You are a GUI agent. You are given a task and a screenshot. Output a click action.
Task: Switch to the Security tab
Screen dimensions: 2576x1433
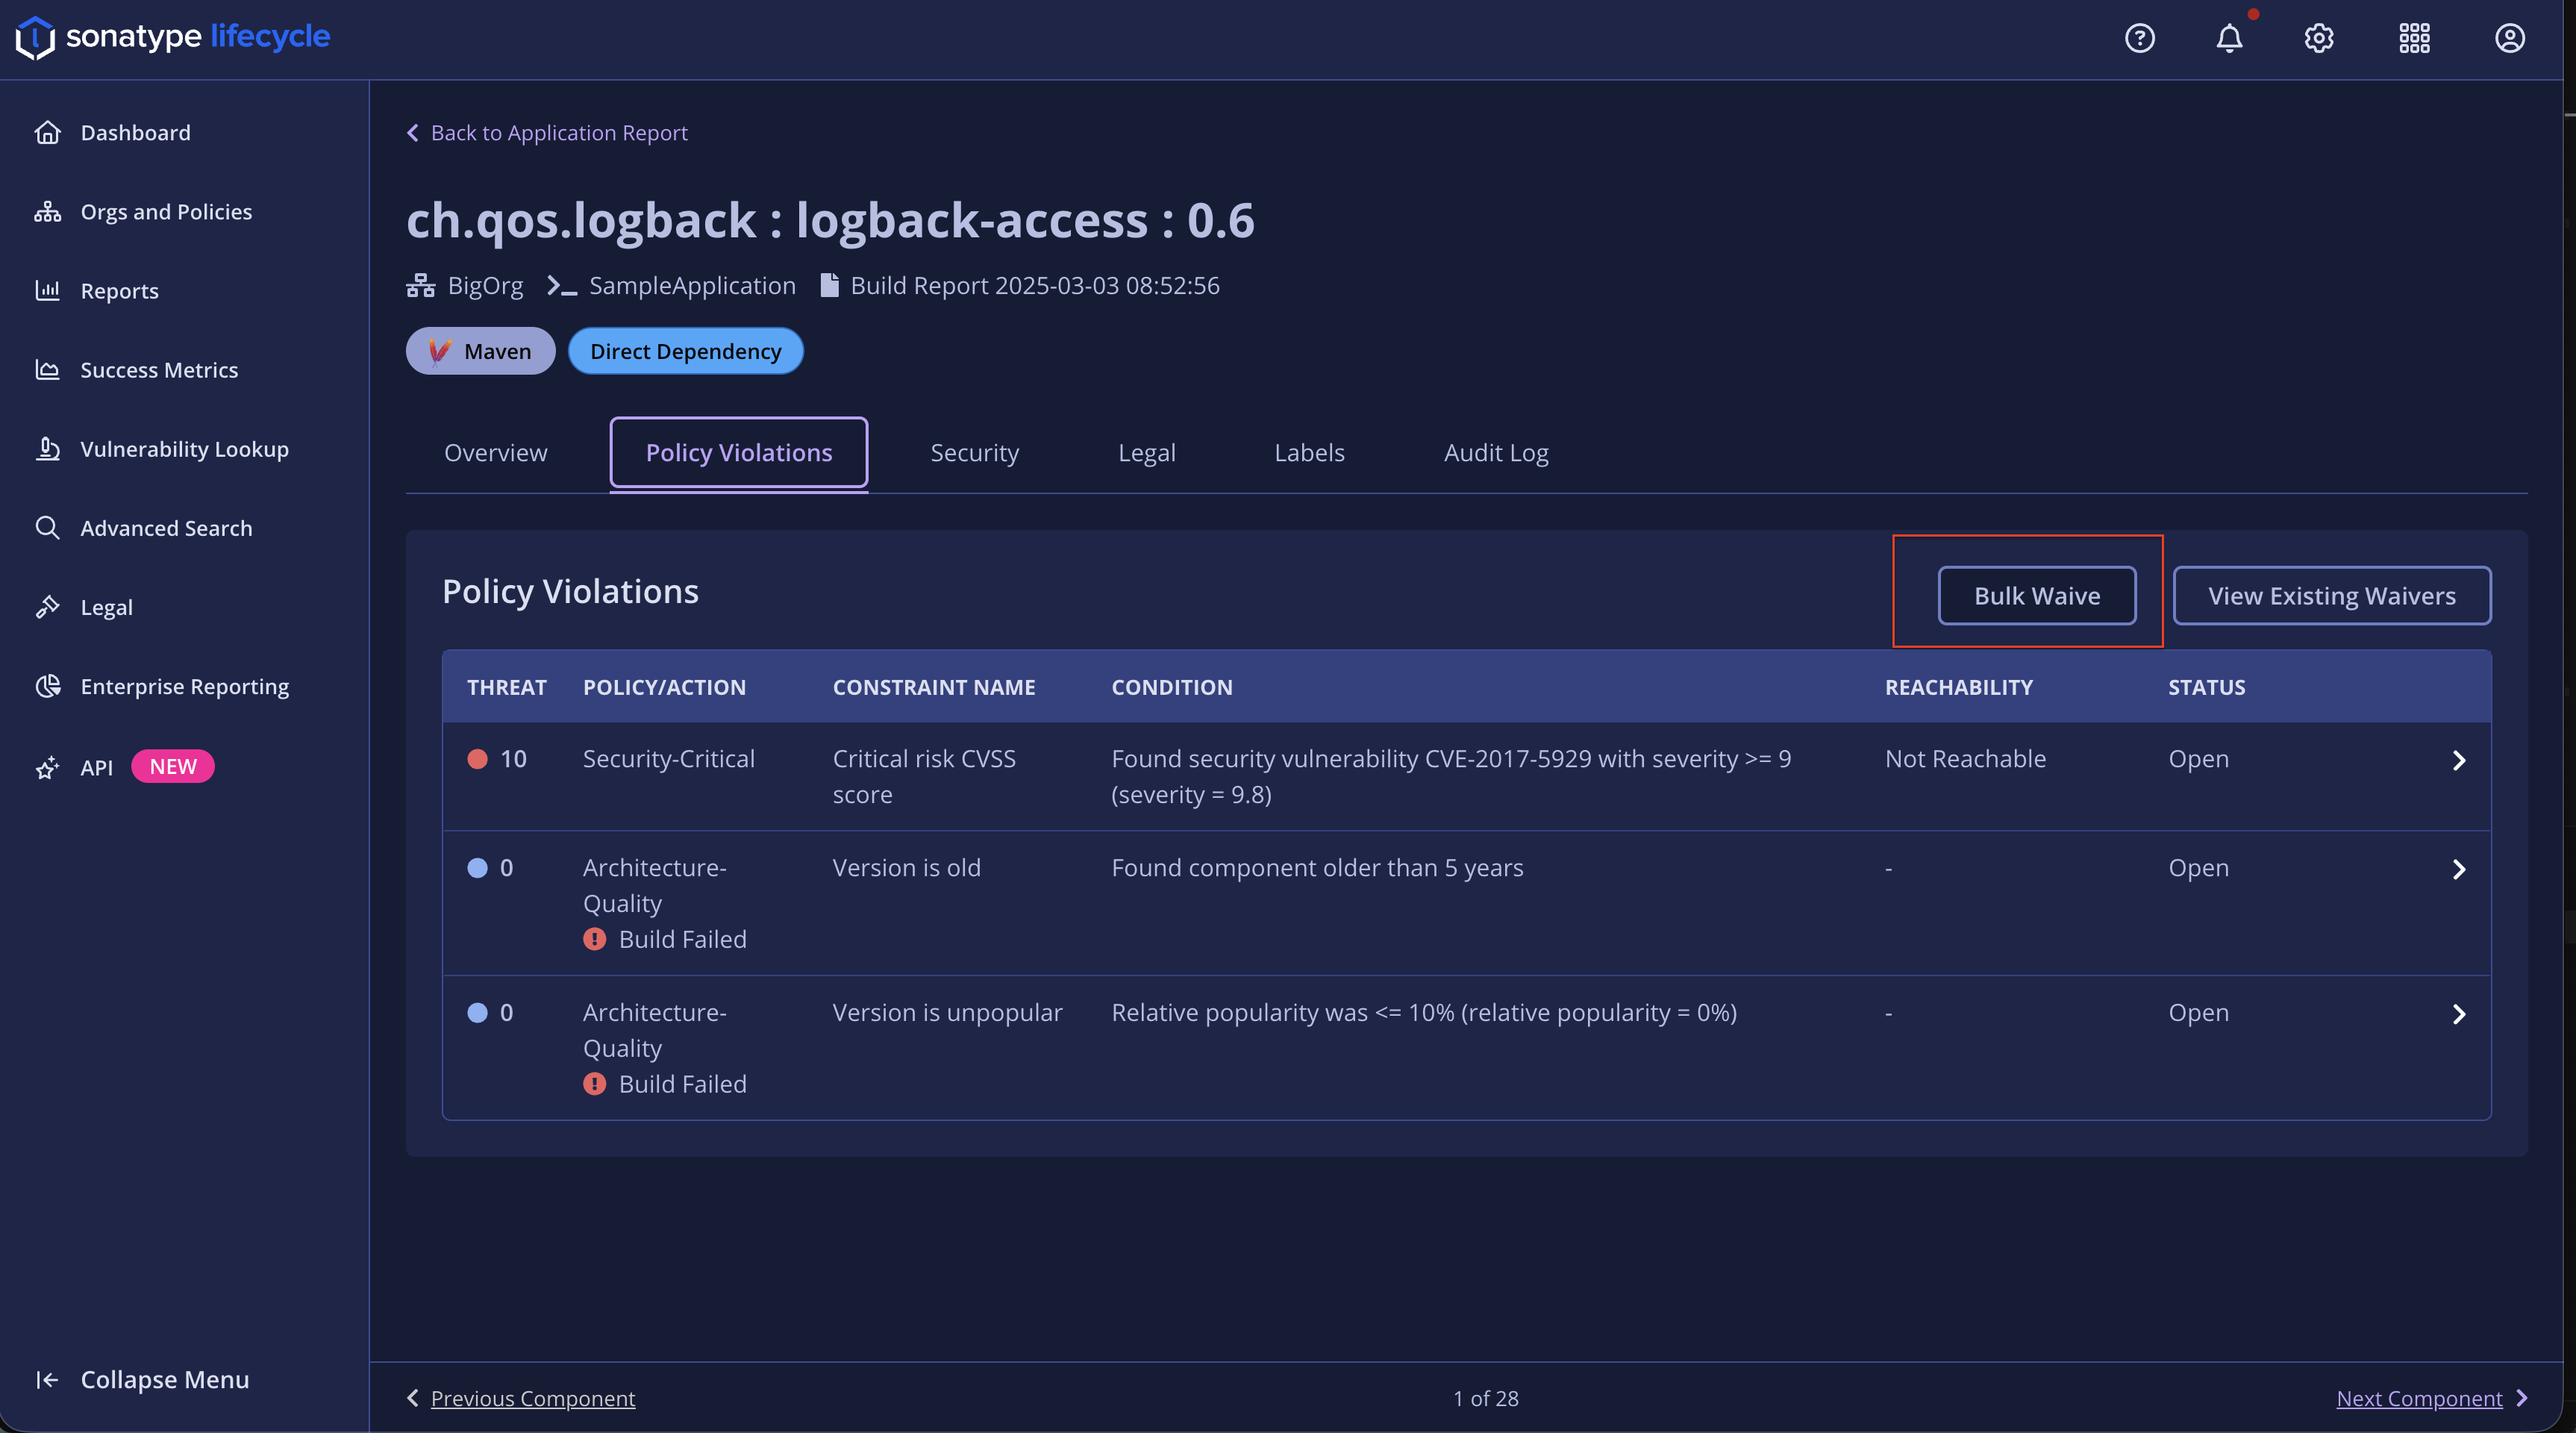974,453
